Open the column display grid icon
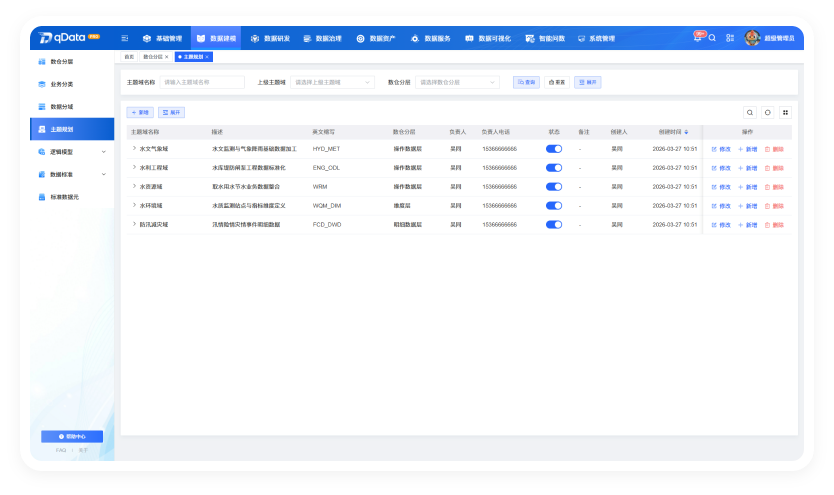This screenshot has width=834, height=495. [785, 112]
